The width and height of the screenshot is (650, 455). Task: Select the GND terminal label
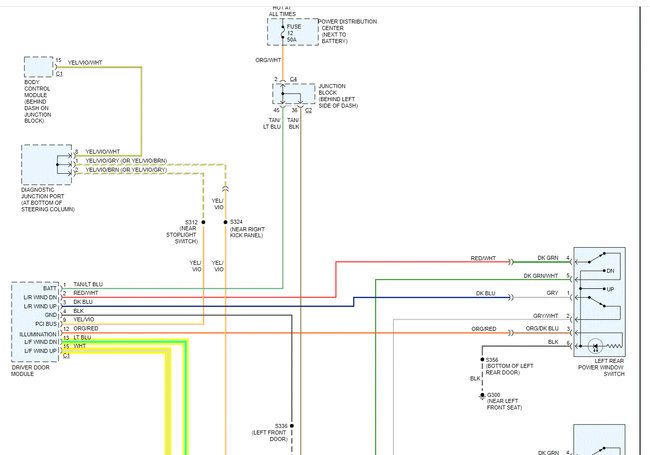click(x=51, y=315)
